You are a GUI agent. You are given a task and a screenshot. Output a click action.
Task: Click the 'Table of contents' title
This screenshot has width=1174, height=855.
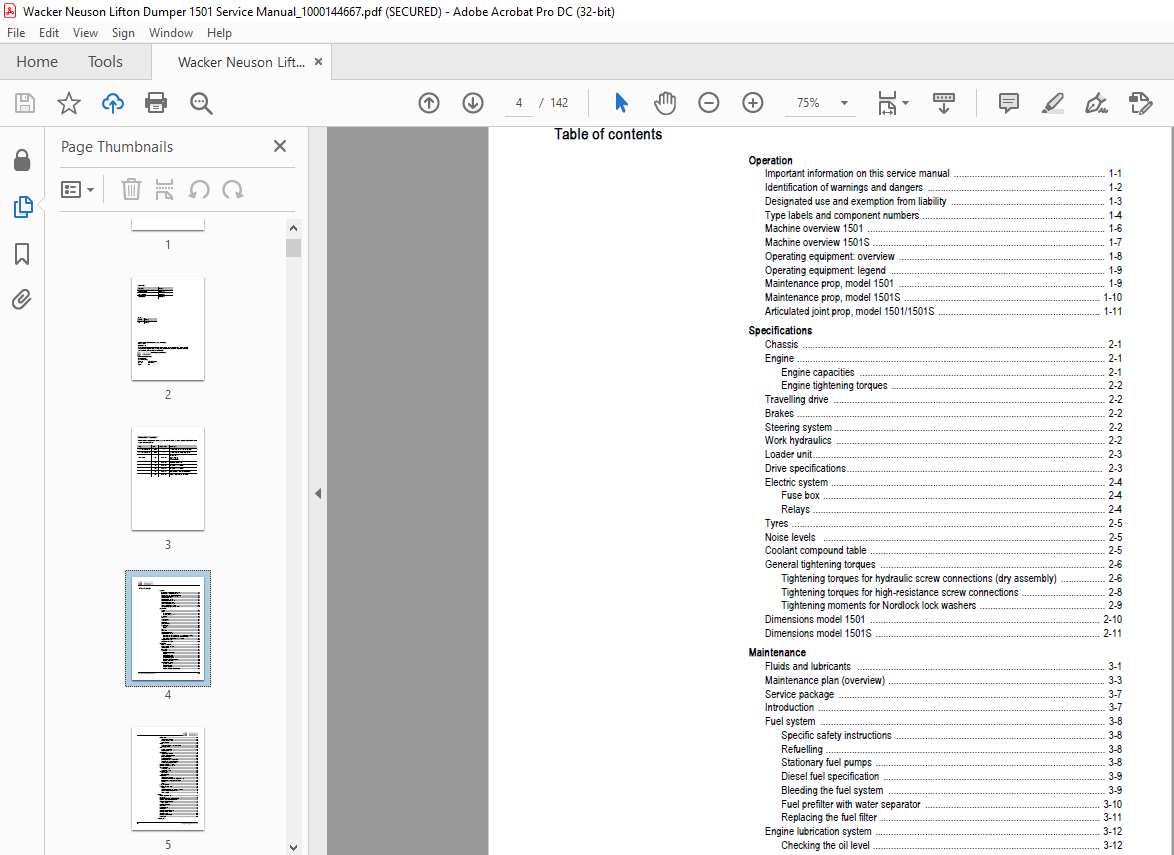point(608,135)
